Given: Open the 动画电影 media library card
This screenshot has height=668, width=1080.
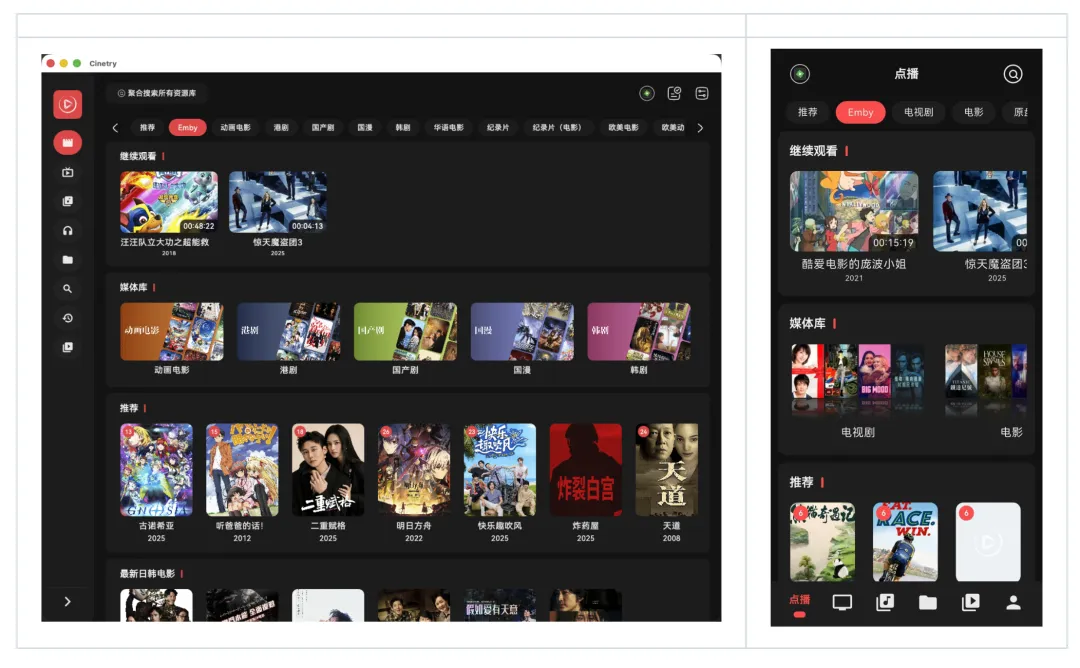Looking at the screenshot, I should (172, 332).
